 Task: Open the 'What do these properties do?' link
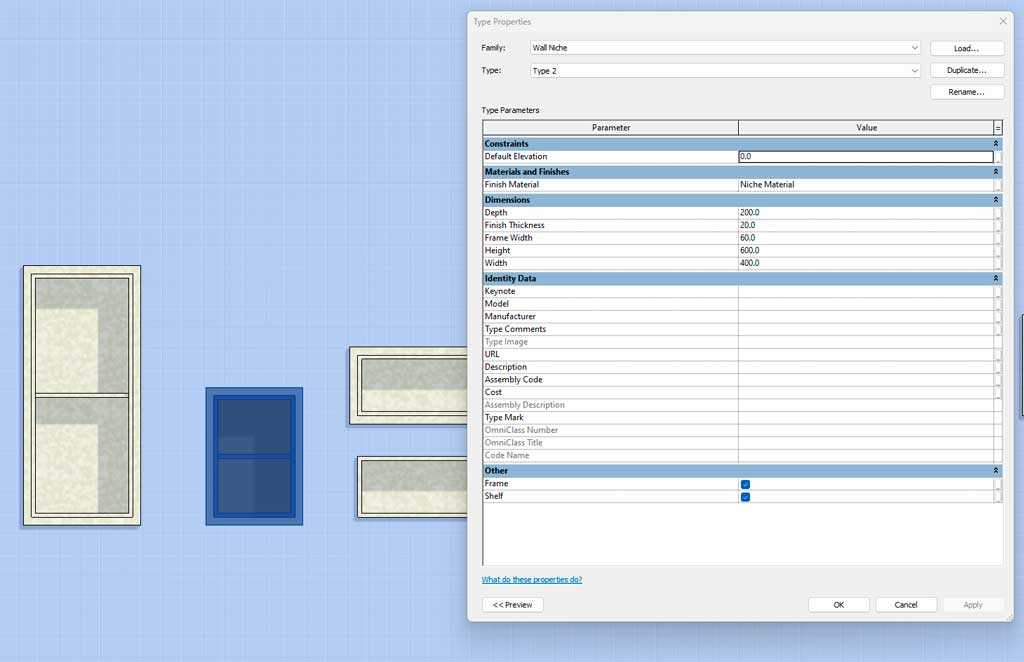point(532,580)
